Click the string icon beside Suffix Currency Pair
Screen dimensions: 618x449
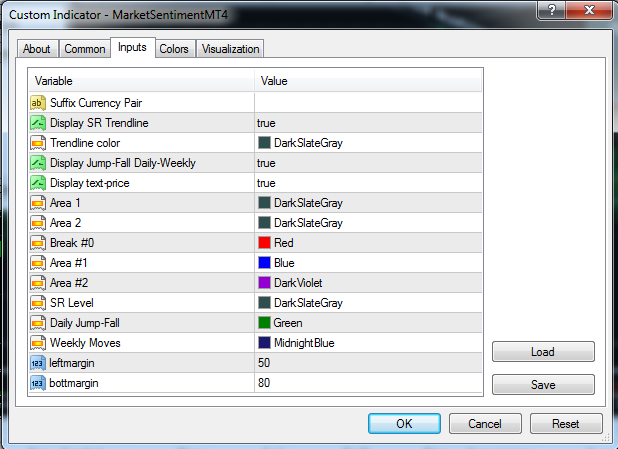[x=38, y=103]
